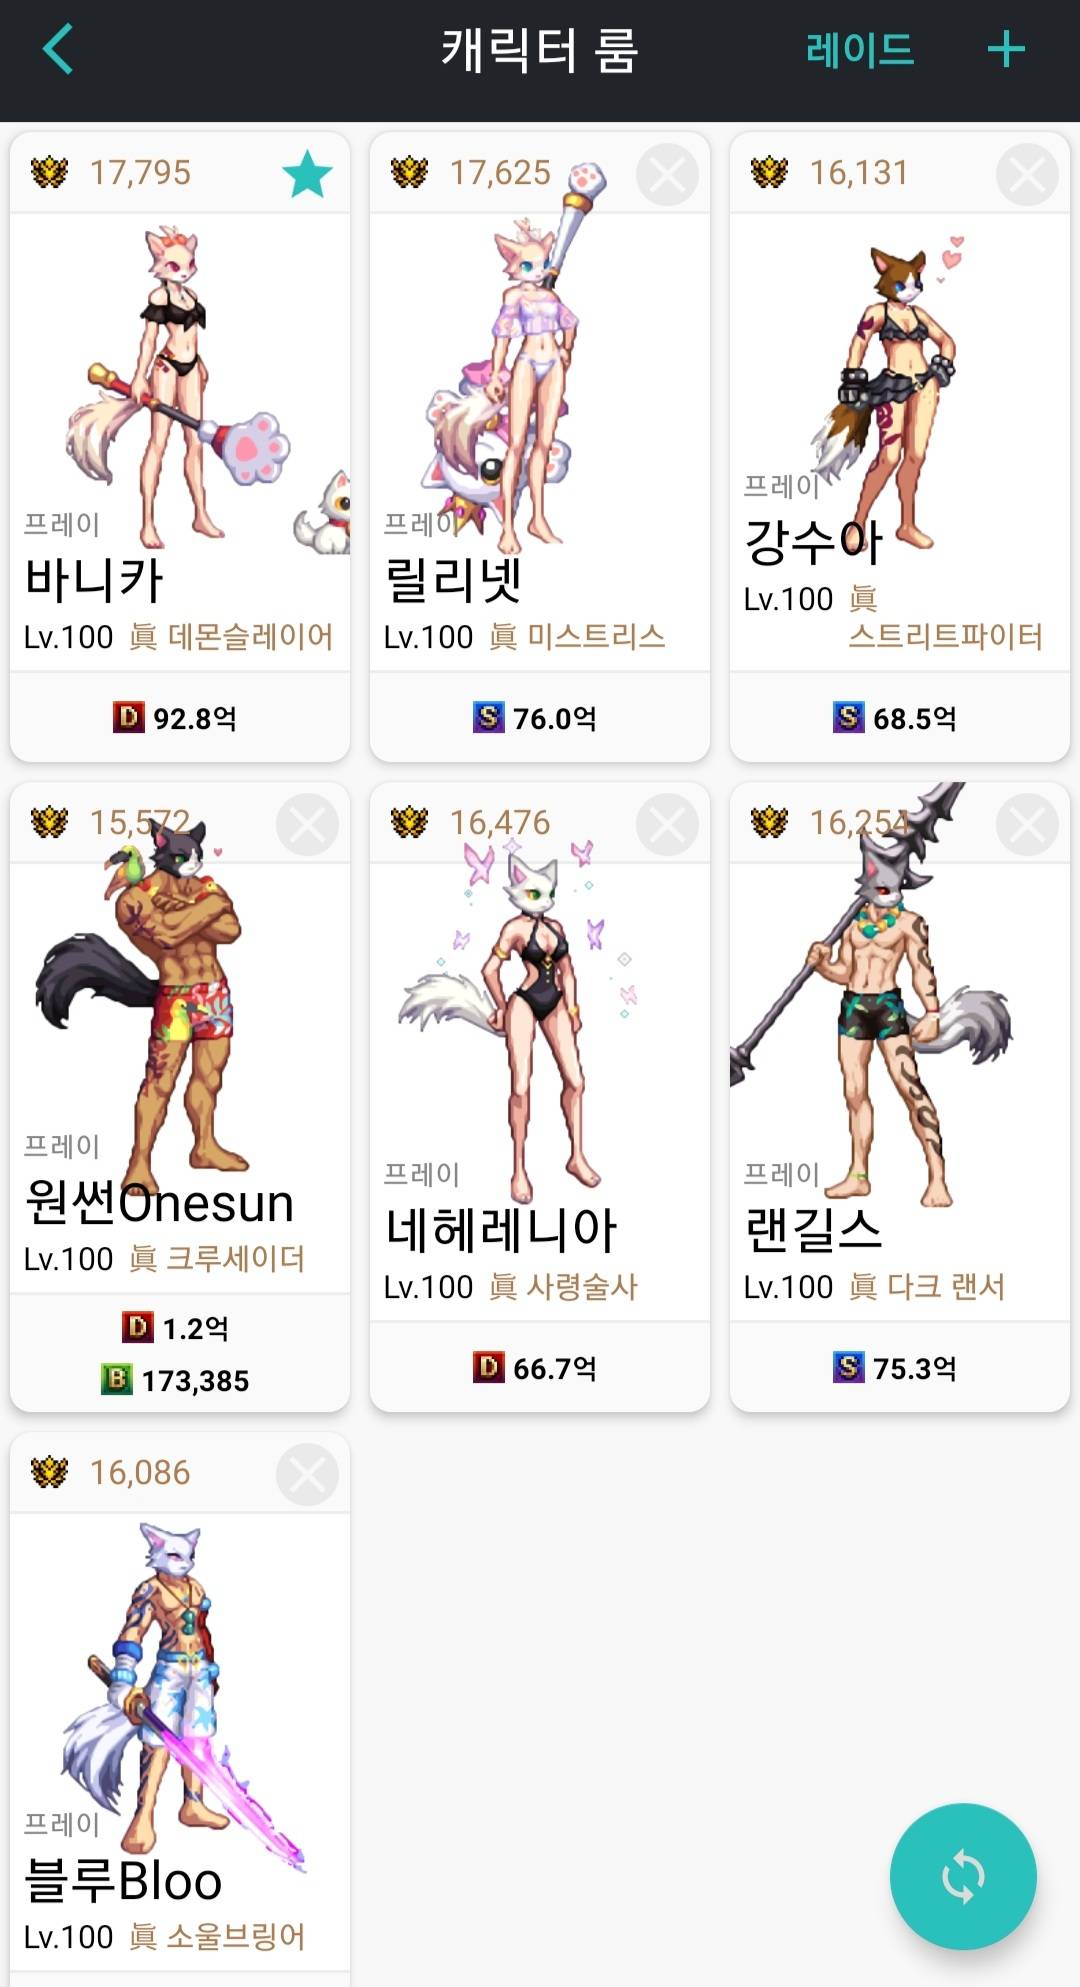The width and height of the screenshot is (1080, 1987).
Task: Tap the crown icon beside 17,795
Action: click(x=49, y=172)
